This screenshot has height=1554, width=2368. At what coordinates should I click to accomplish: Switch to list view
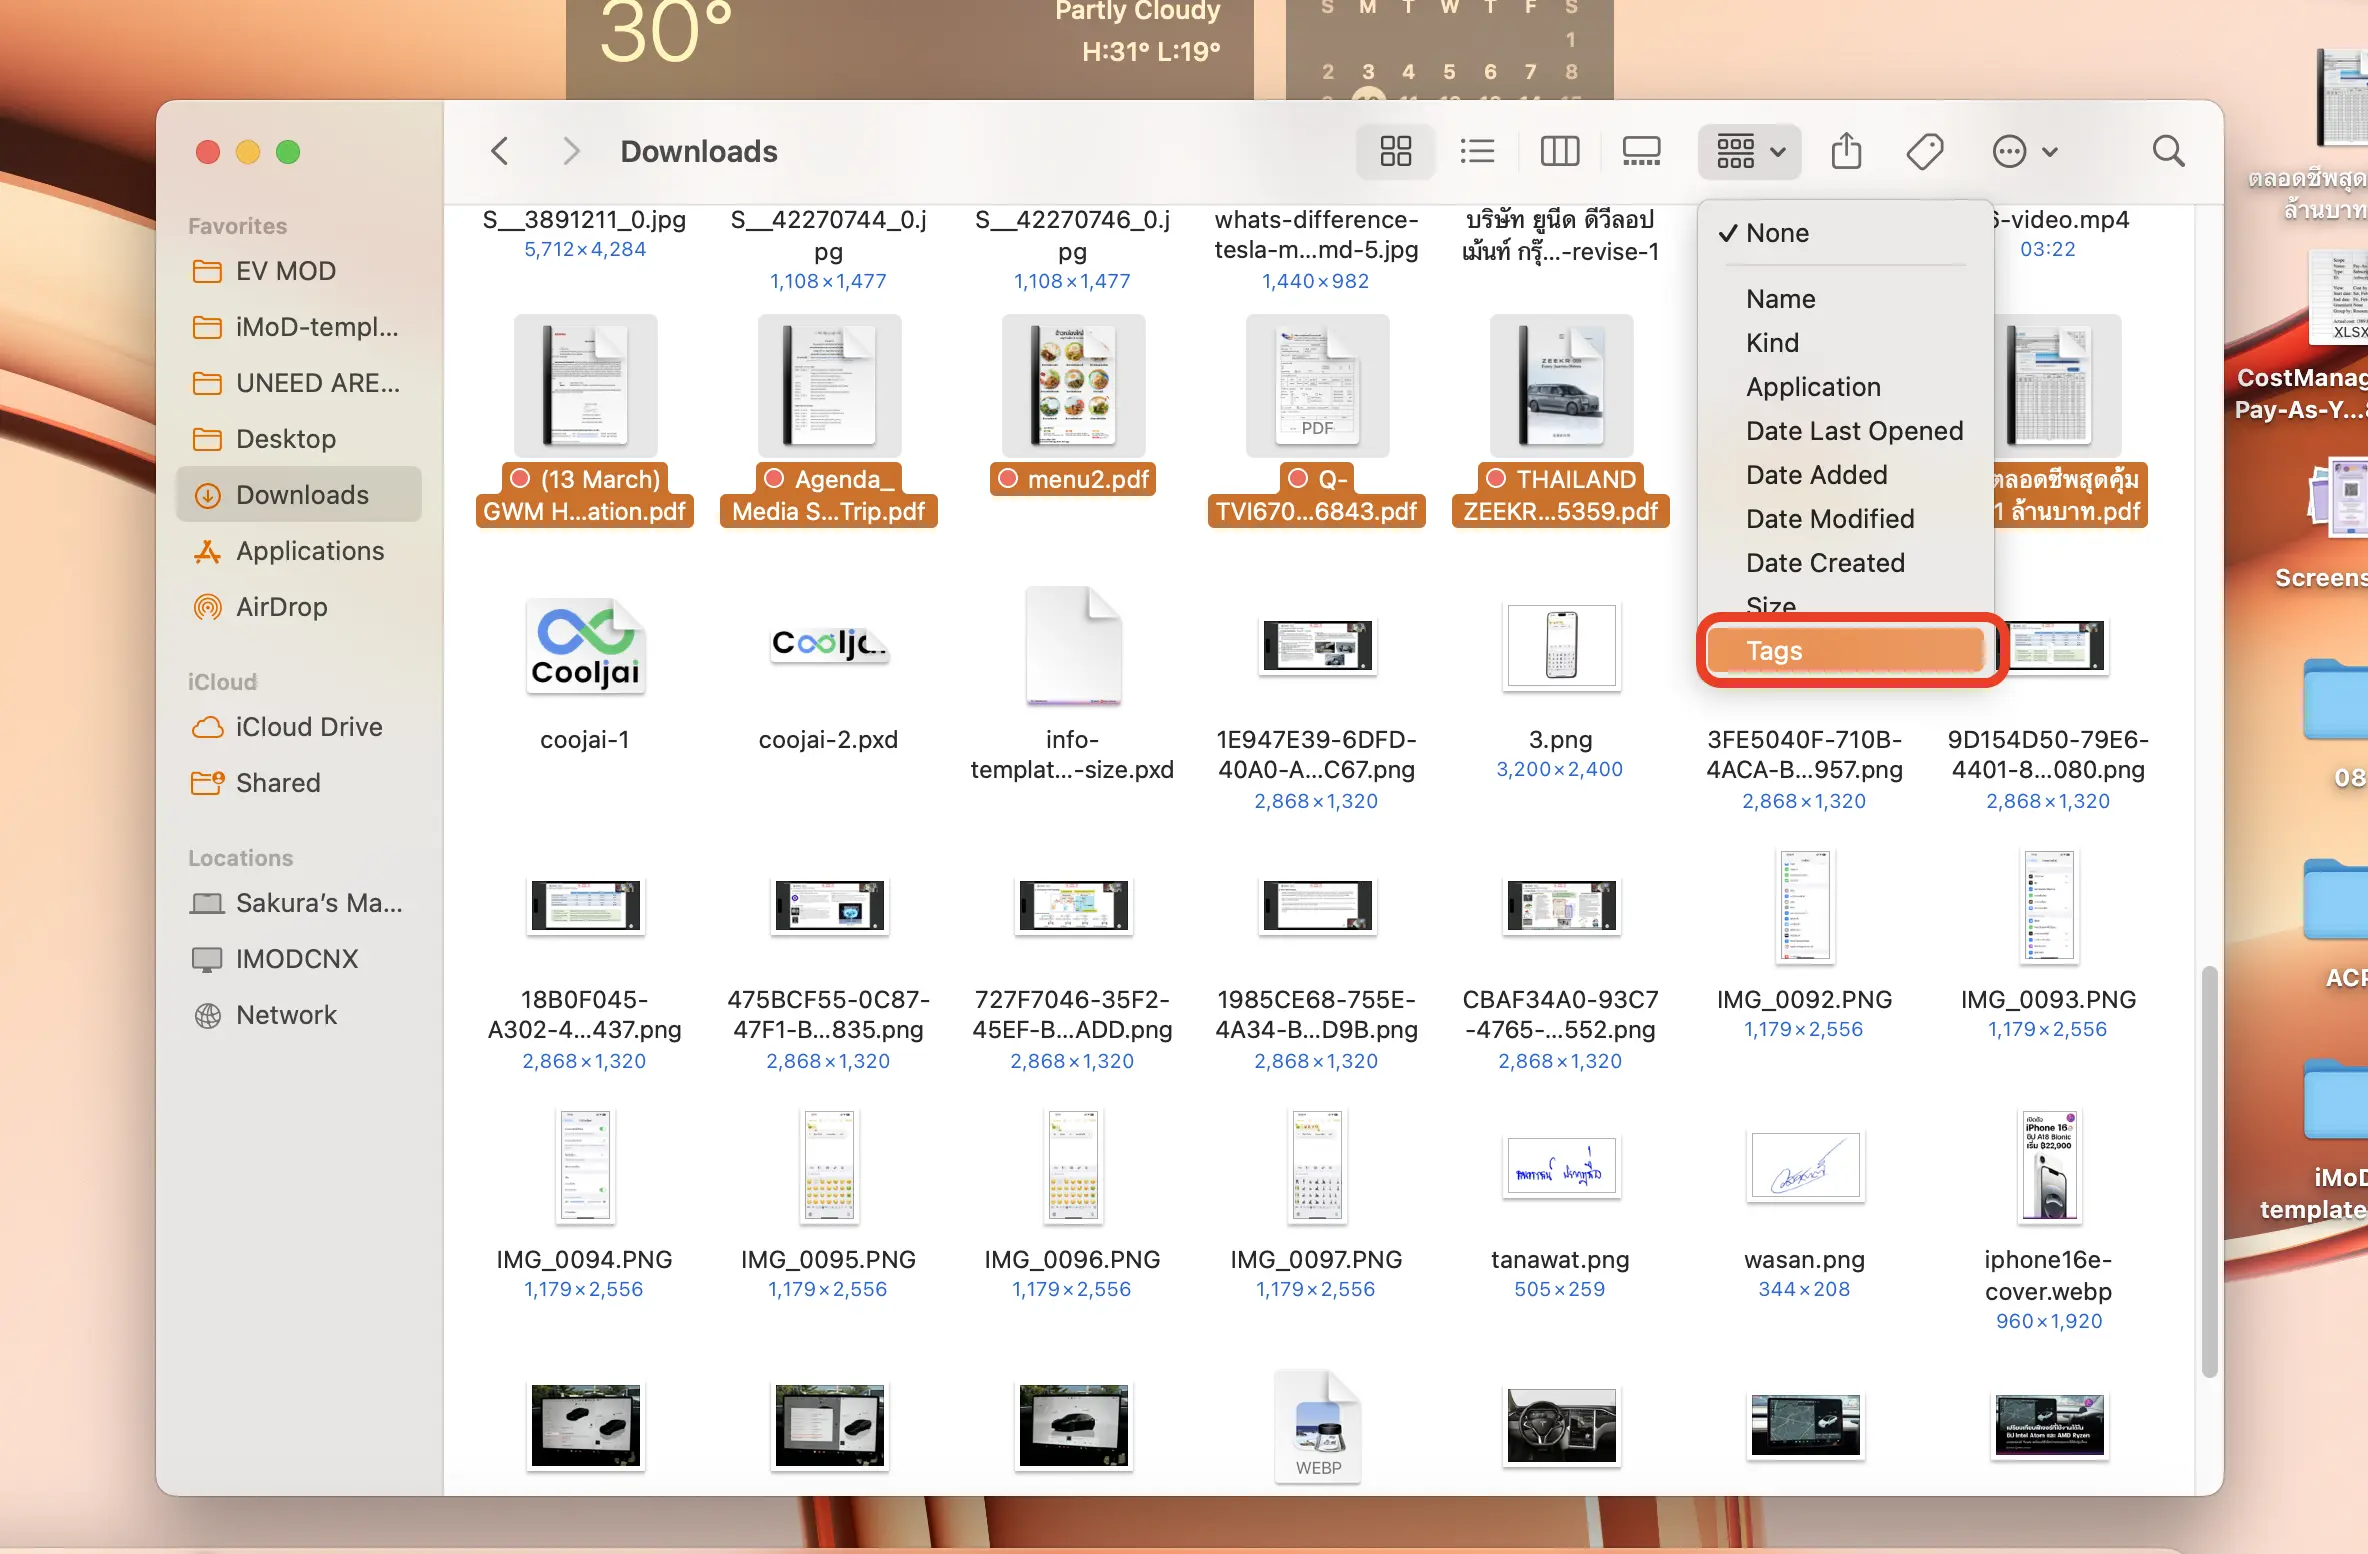pos(1477,152)
